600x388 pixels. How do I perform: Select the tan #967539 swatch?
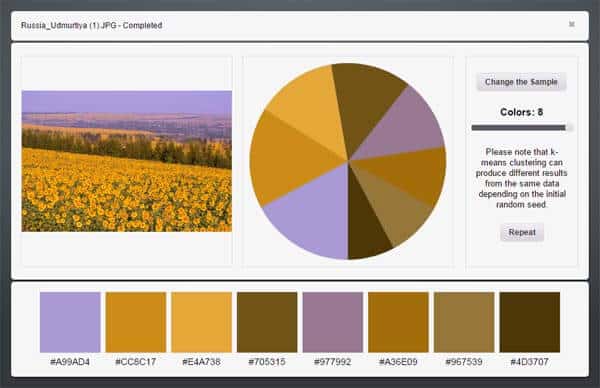coord(464,322)
